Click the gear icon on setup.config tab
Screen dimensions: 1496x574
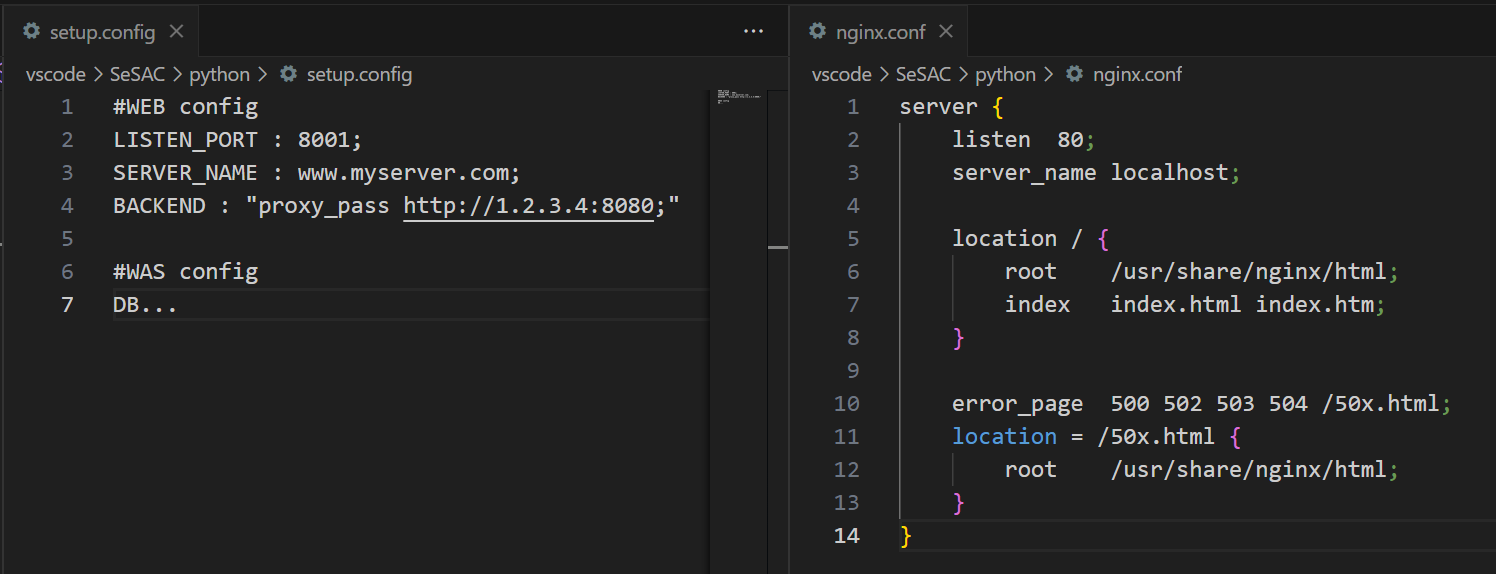click(32, 32)
